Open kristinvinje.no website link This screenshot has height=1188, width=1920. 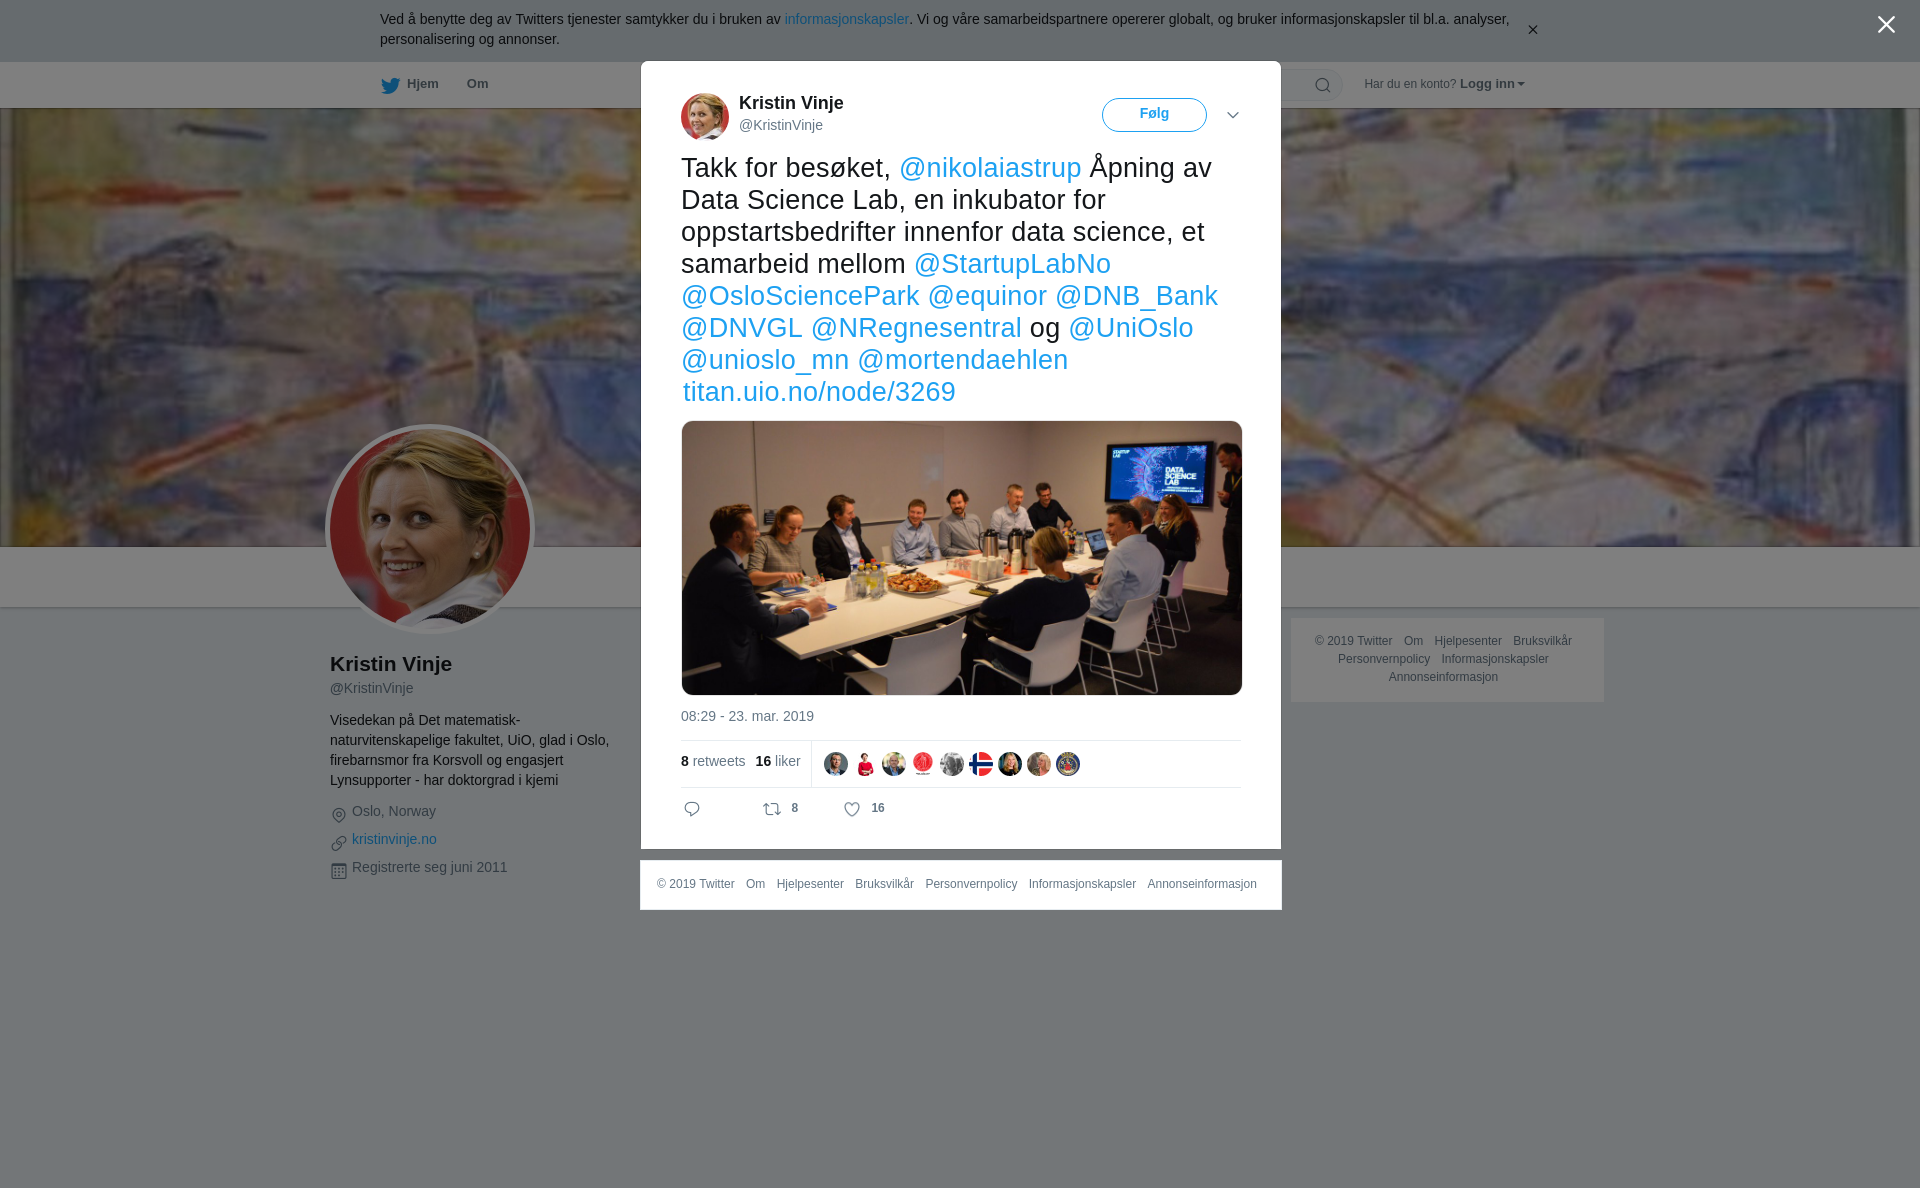coord(394,840)
